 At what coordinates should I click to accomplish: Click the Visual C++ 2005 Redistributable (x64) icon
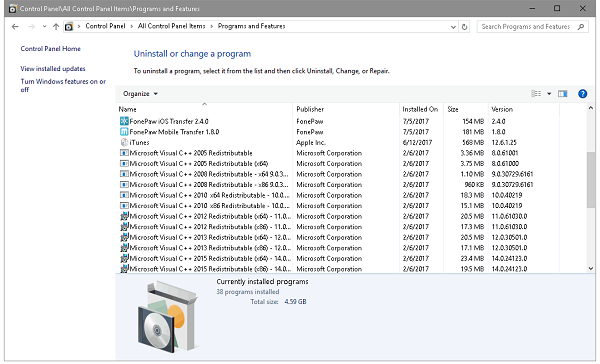[124, 163]
